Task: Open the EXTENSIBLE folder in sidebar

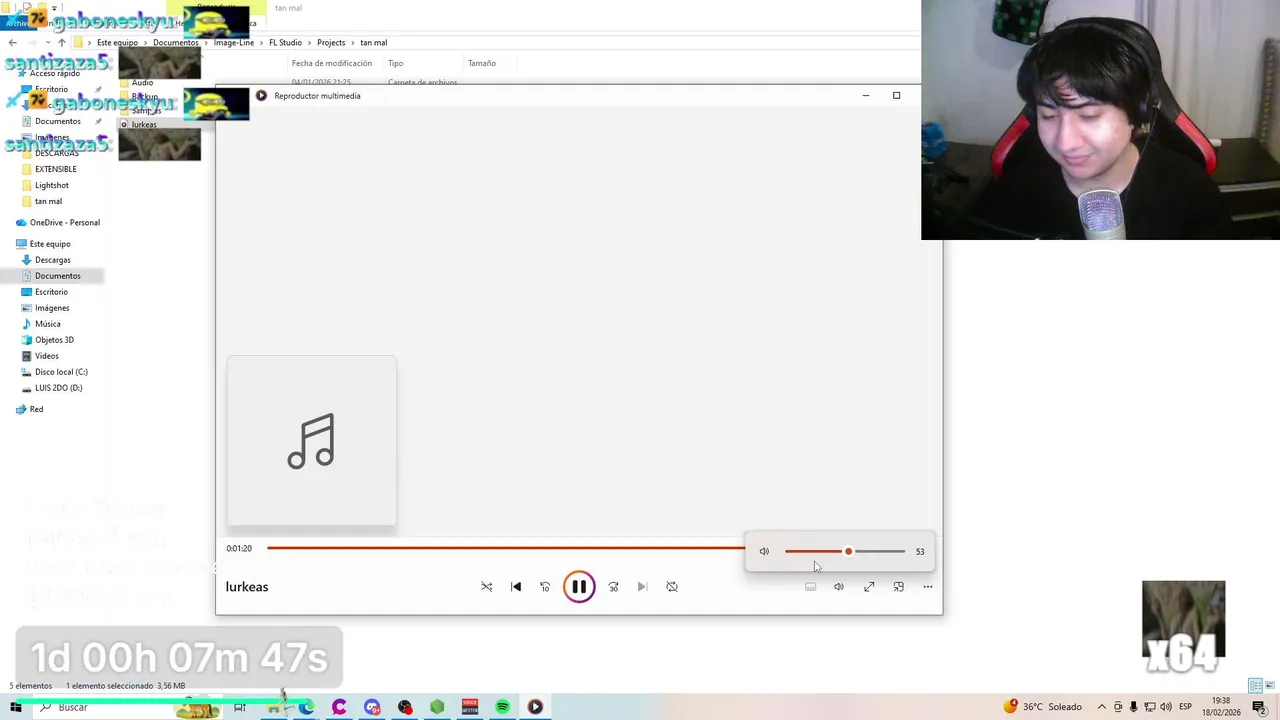Action: pos(56,169)
